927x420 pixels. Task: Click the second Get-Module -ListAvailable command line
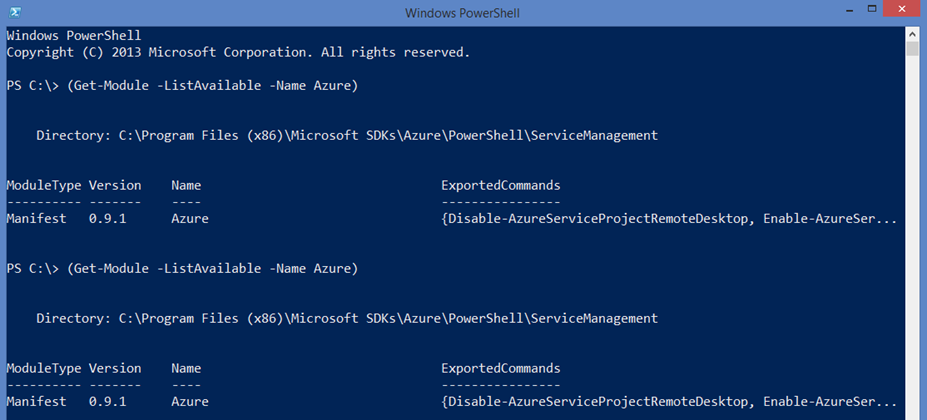click(182, 269)
